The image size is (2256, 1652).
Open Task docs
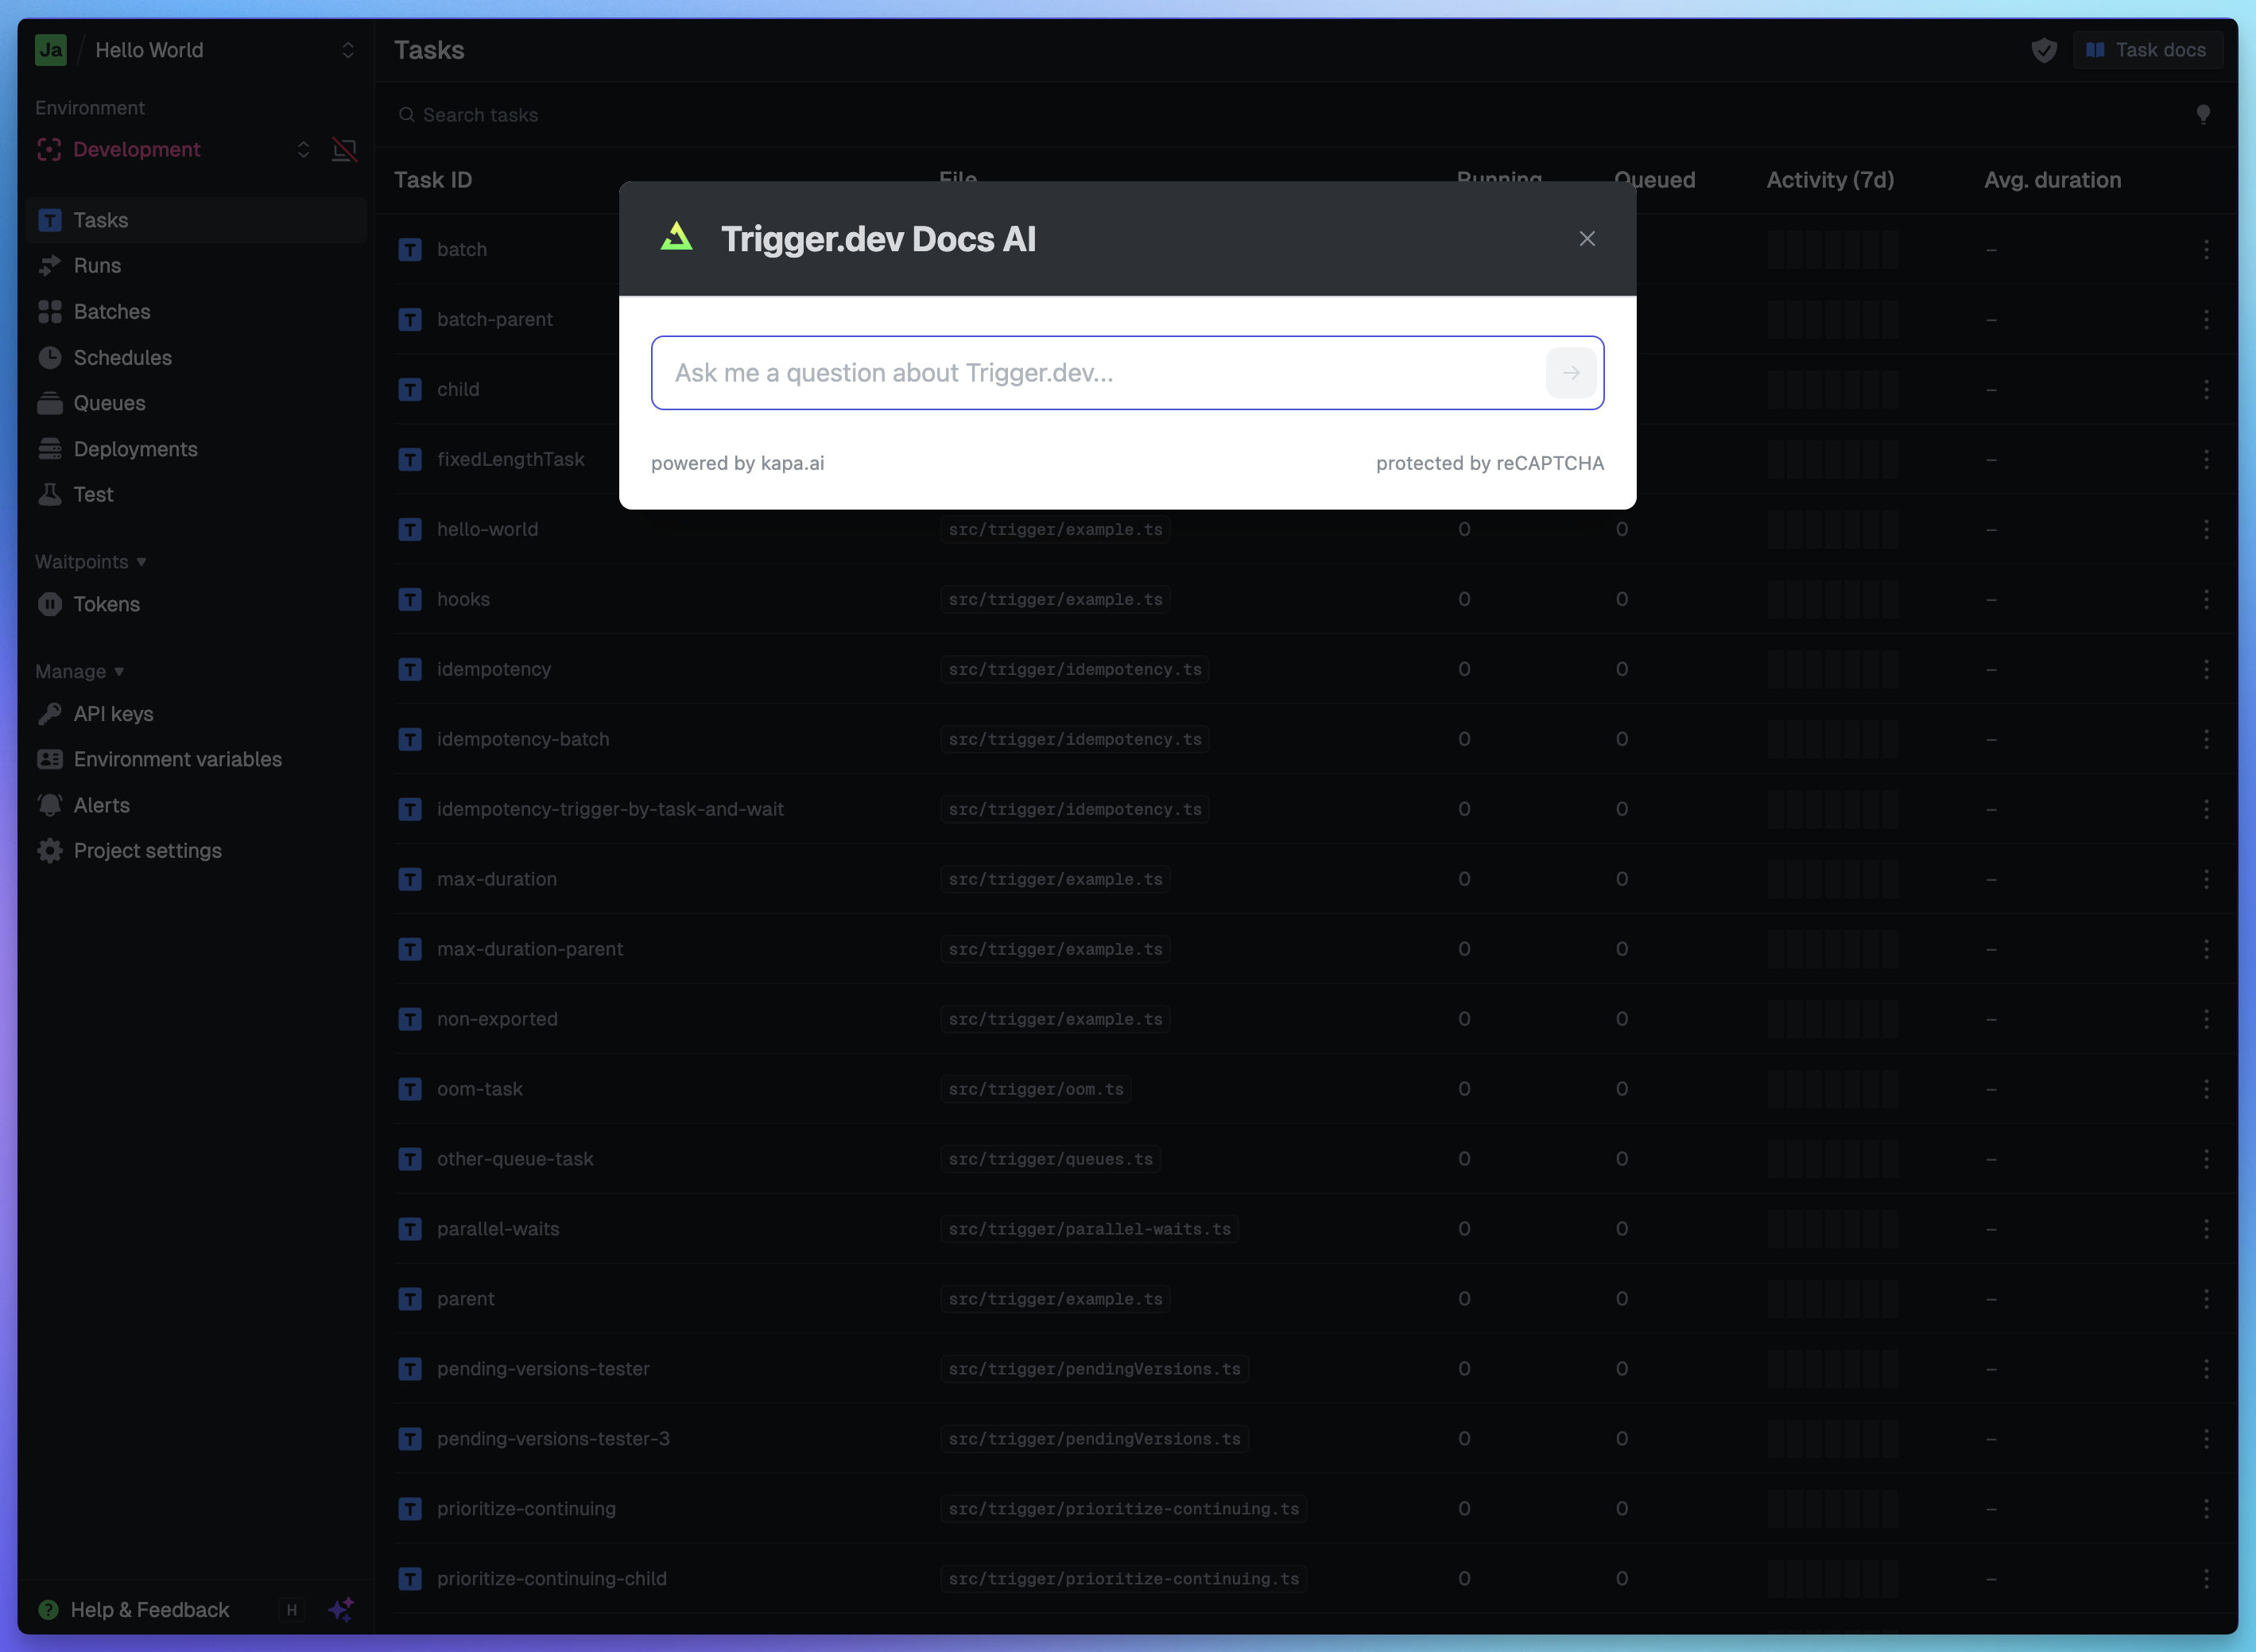[2147, 50]
